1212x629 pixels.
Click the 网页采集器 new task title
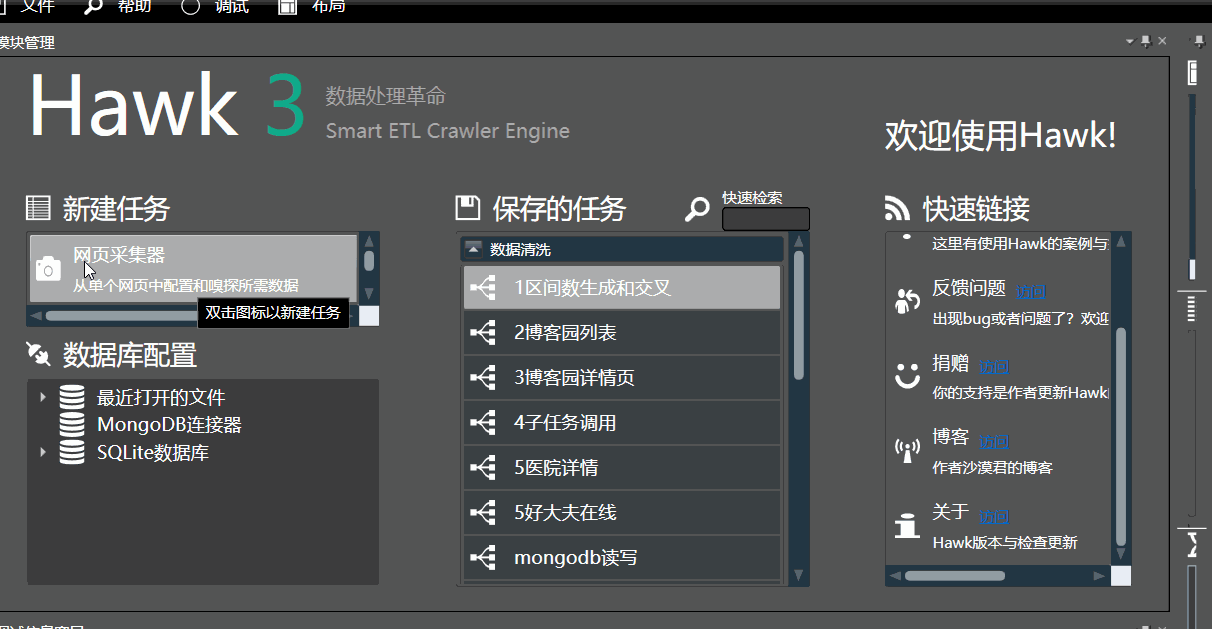119,256
